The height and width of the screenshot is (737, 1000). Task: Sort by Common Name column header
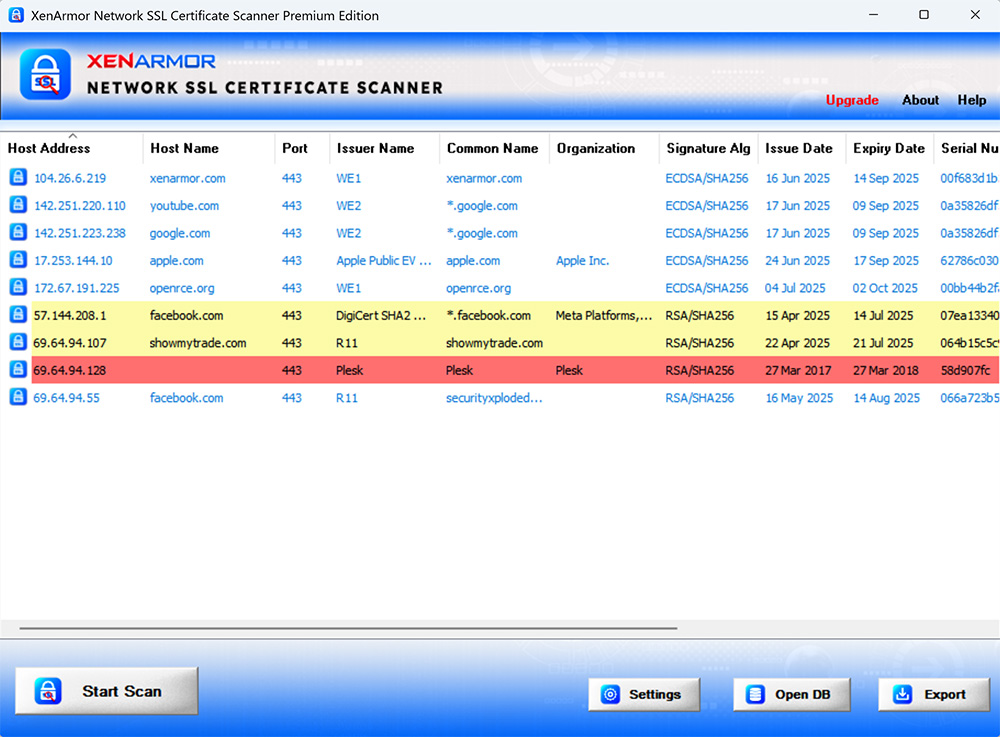click(495, 149)
